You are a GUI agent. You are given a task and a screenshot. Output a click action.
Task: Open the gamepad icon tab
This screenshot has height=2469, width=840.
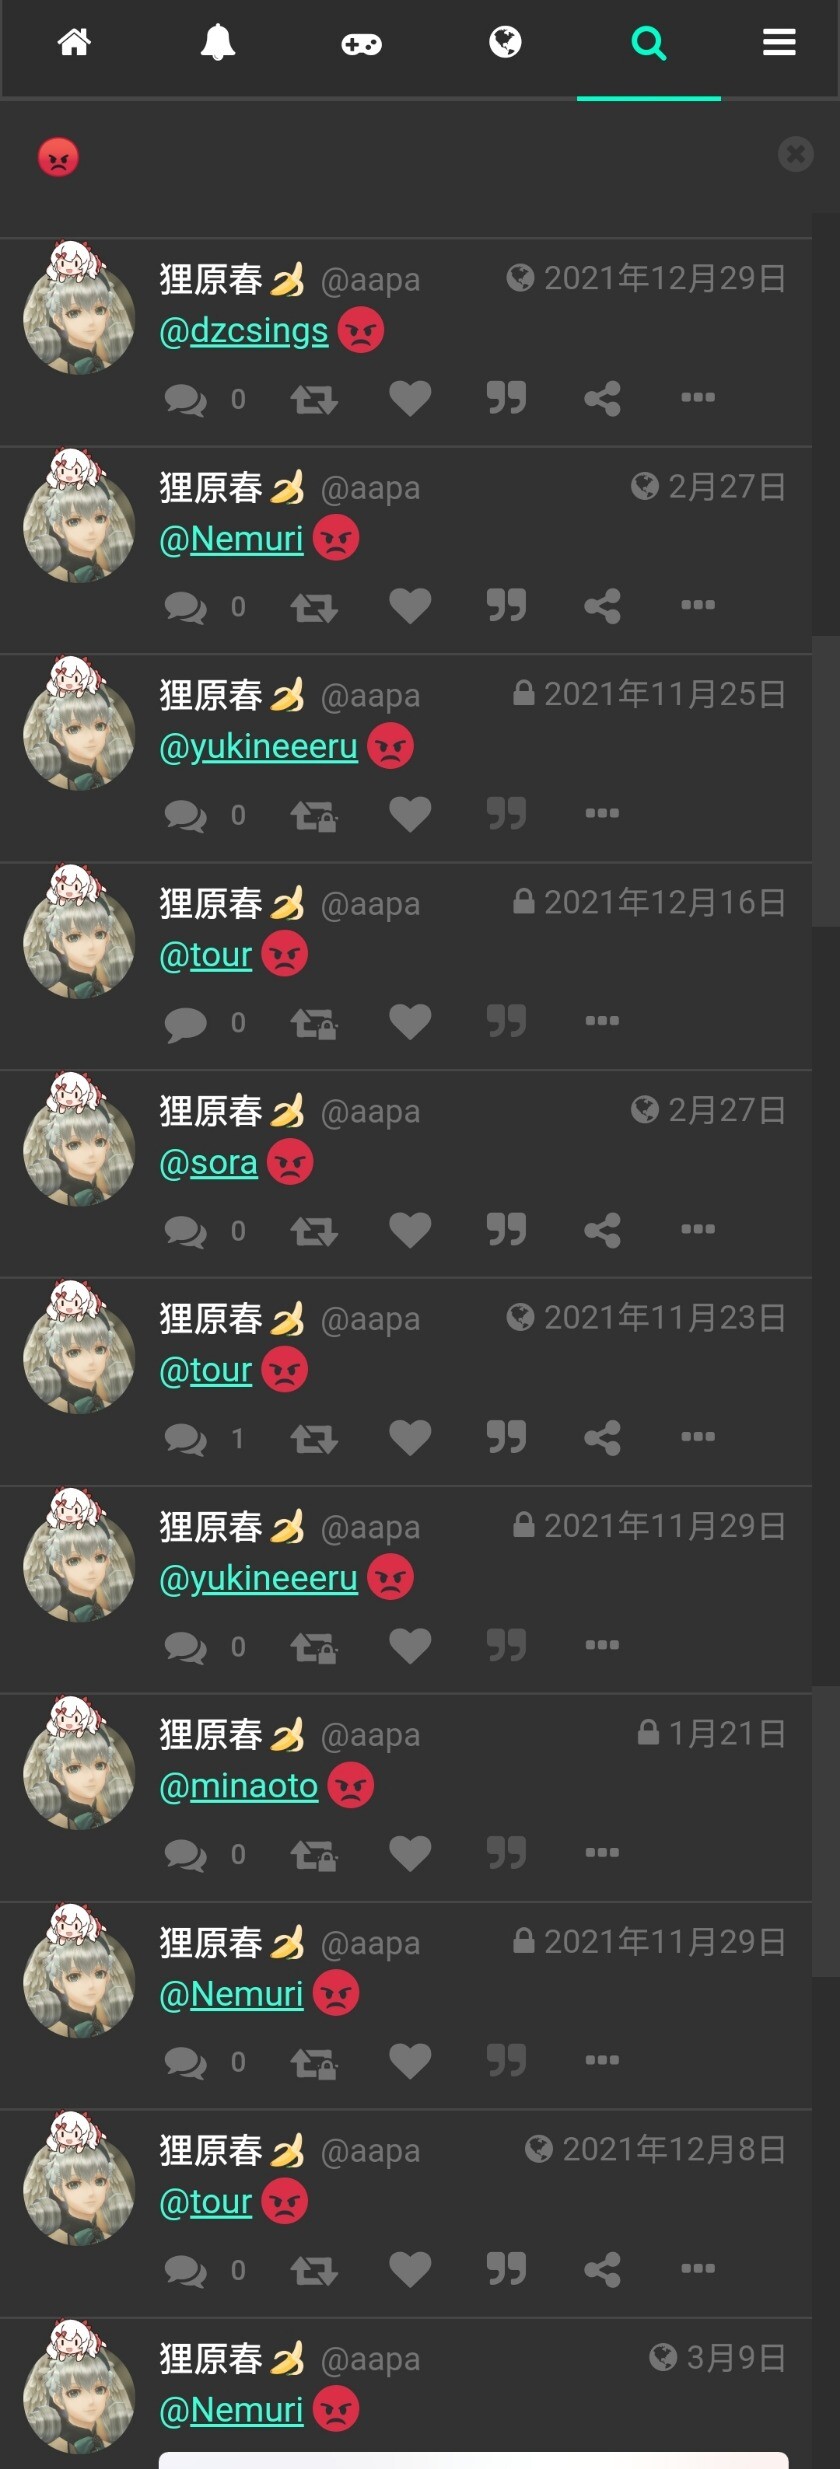point(361,44)
